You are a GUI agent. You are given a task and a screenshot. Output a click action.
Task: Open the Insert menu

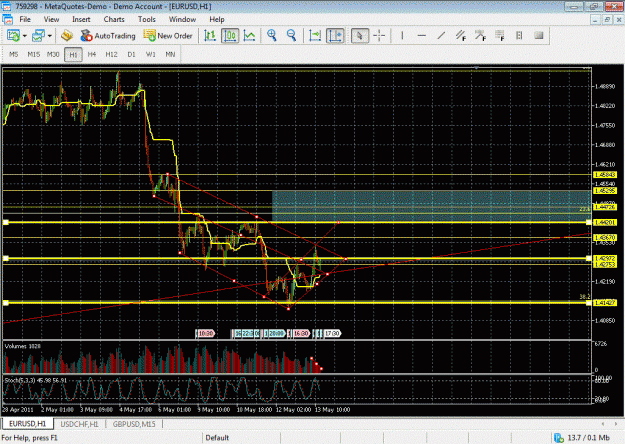(x=81, y=19)
